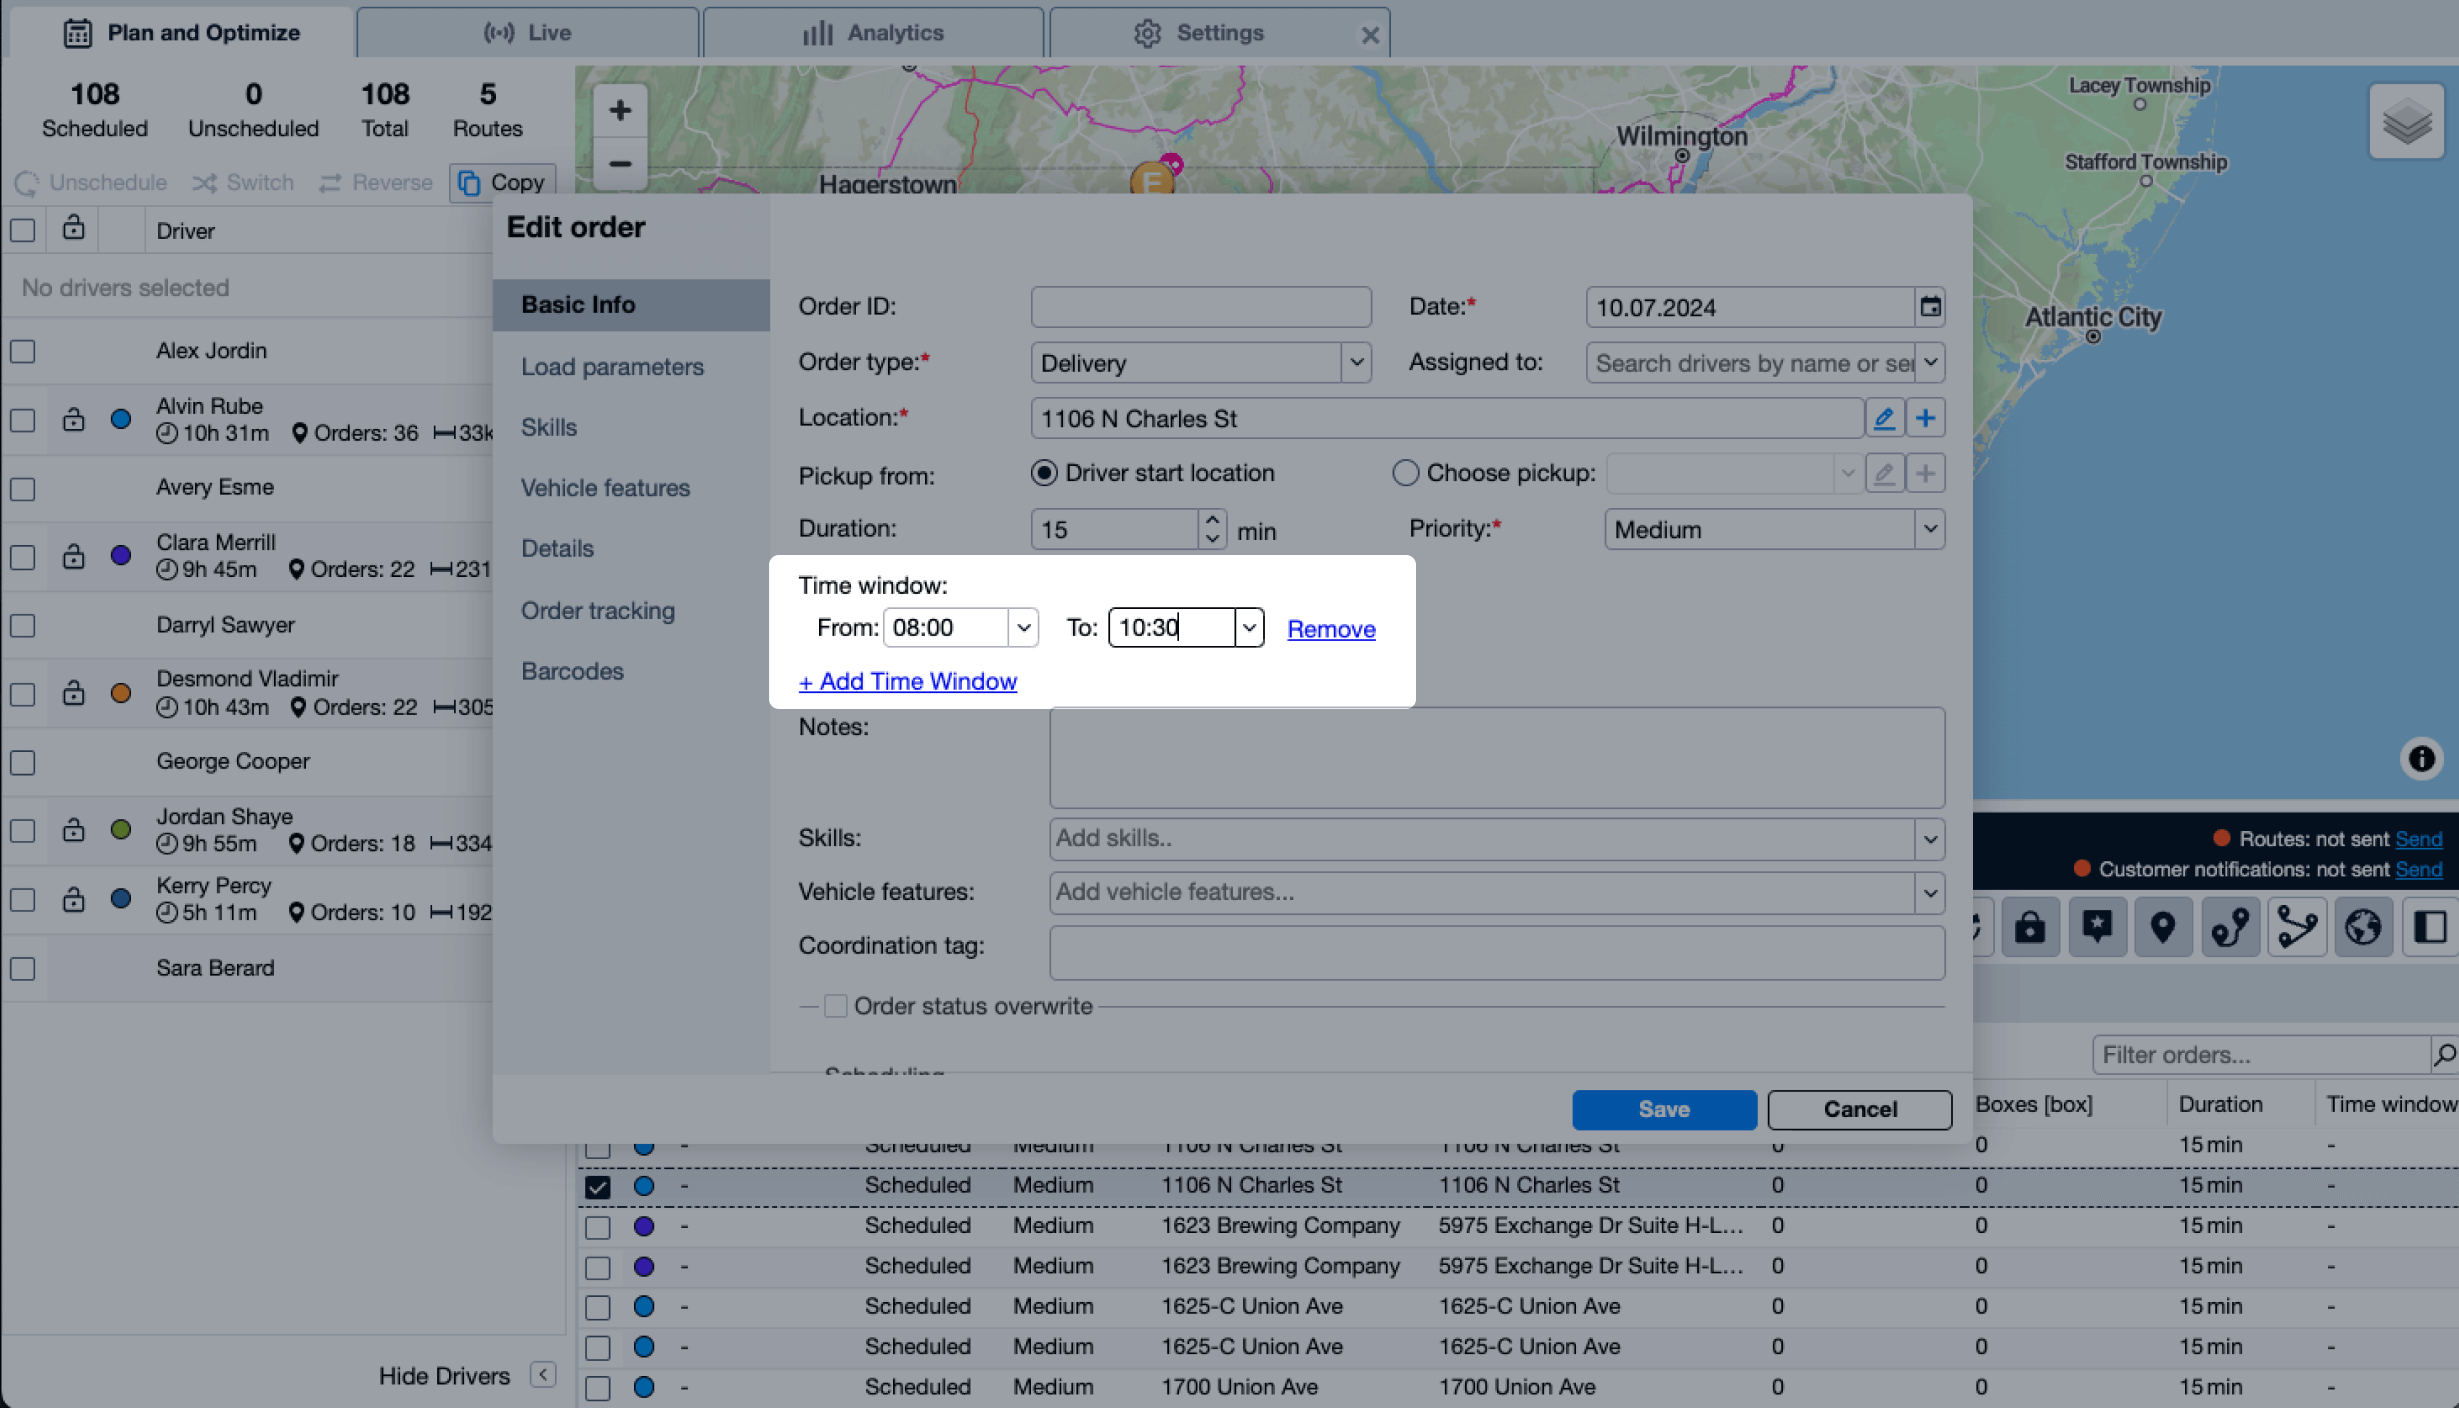Click the Order ID input field

coord(1200,307)
